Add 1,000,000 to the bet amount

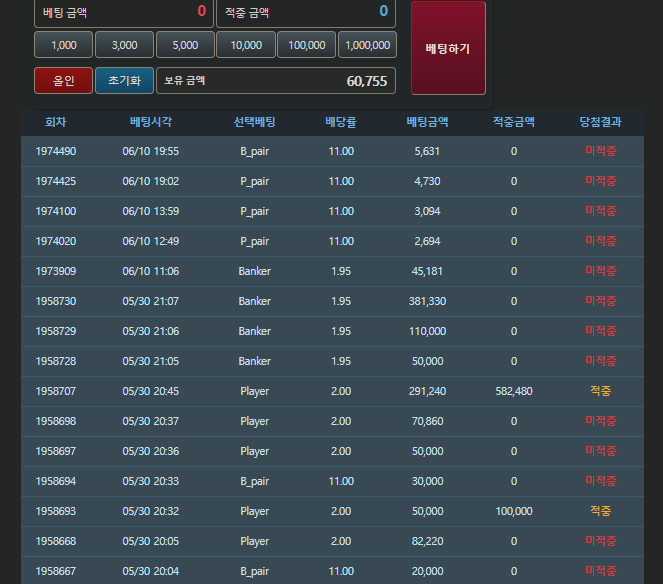[367, 44]
